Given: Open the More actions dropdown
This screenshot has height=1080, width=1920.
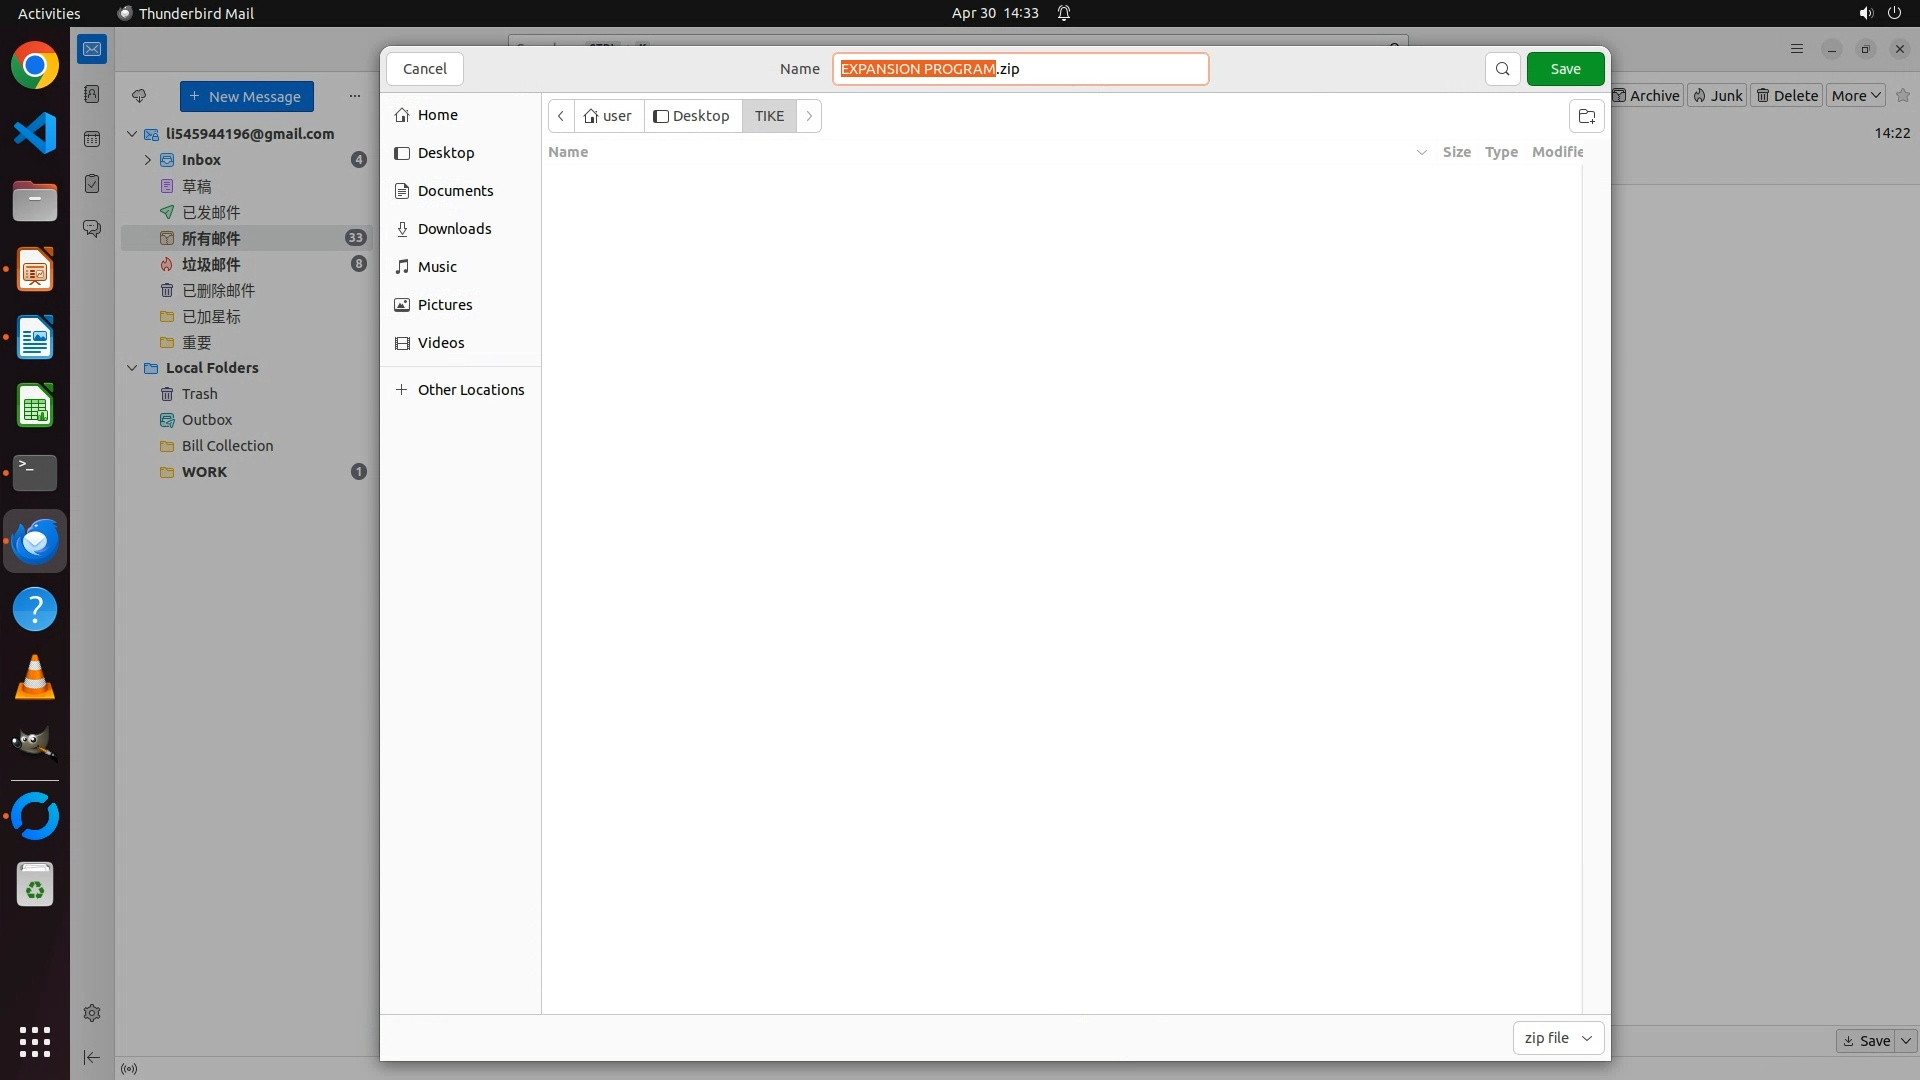Looking at the screenshot, I should tap(1856, 96).
